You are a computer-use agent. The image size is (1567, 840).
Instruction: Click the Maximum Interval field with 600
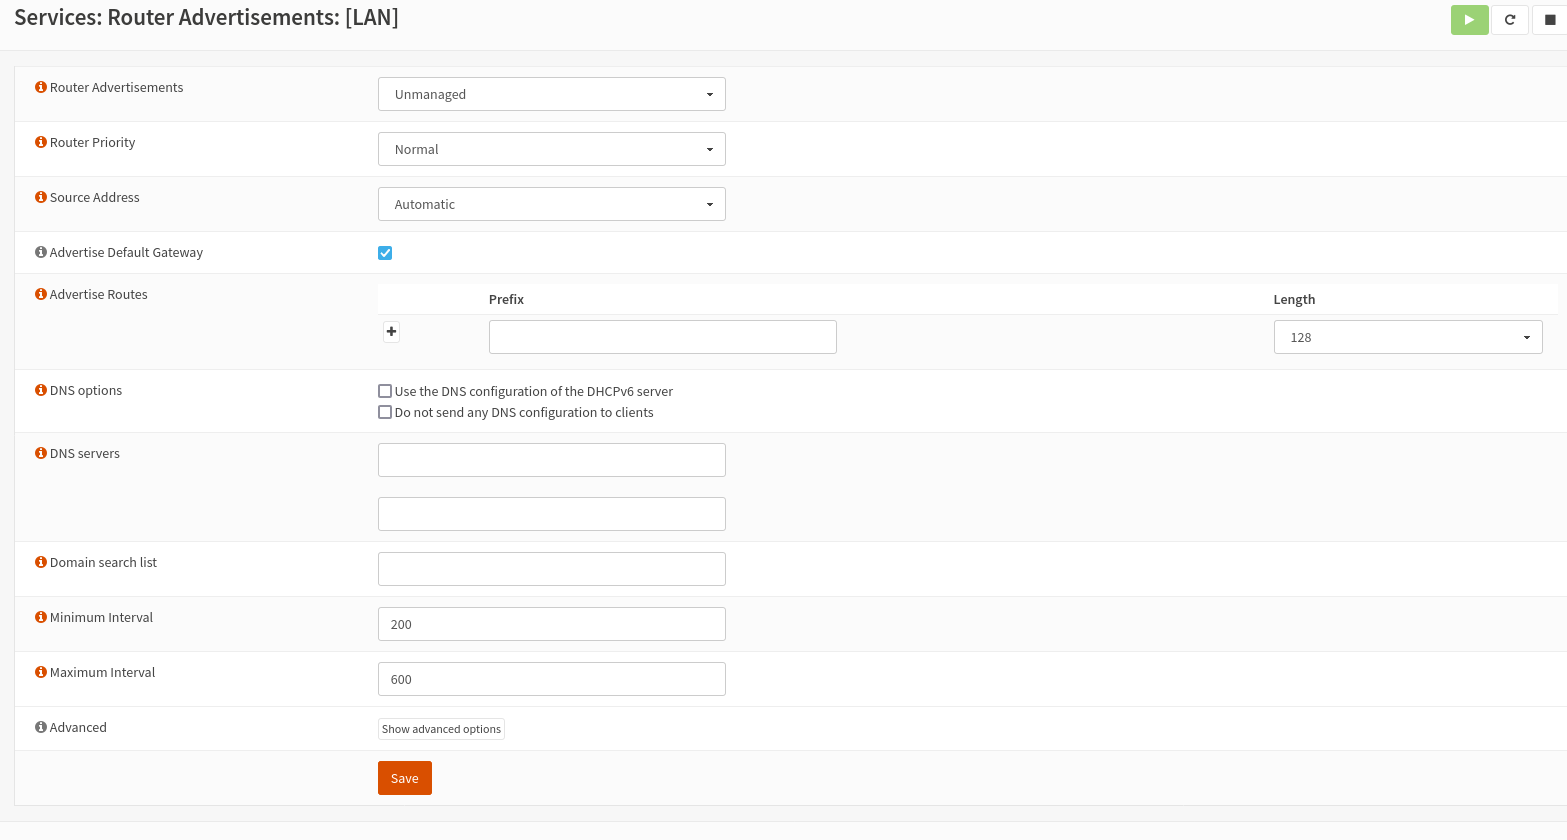click(552, 679)
